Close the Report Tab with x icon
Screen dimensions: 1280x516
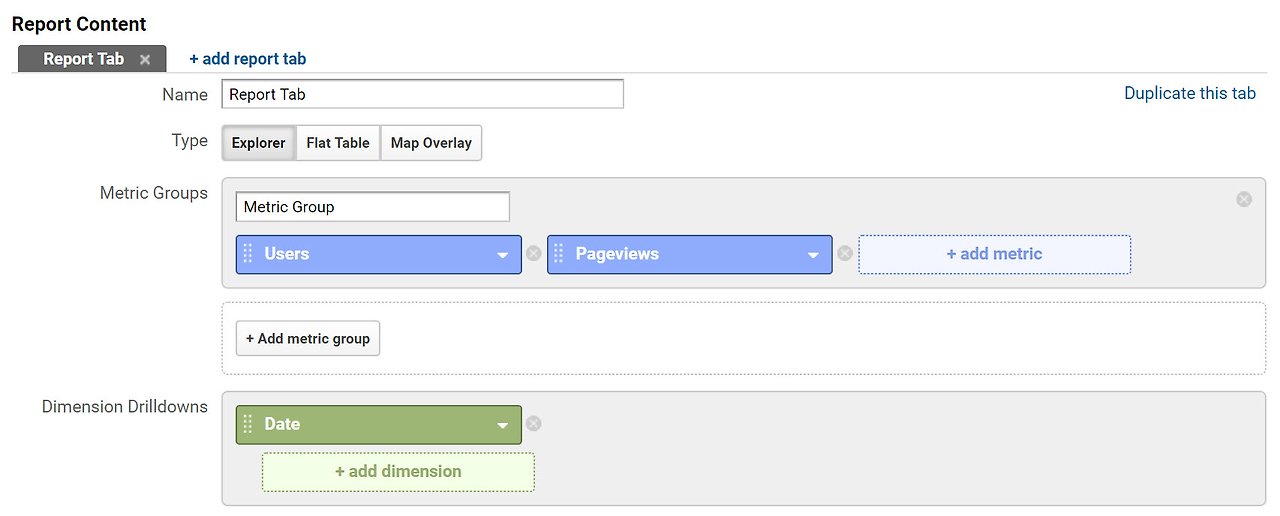click(x=145, y=60)
